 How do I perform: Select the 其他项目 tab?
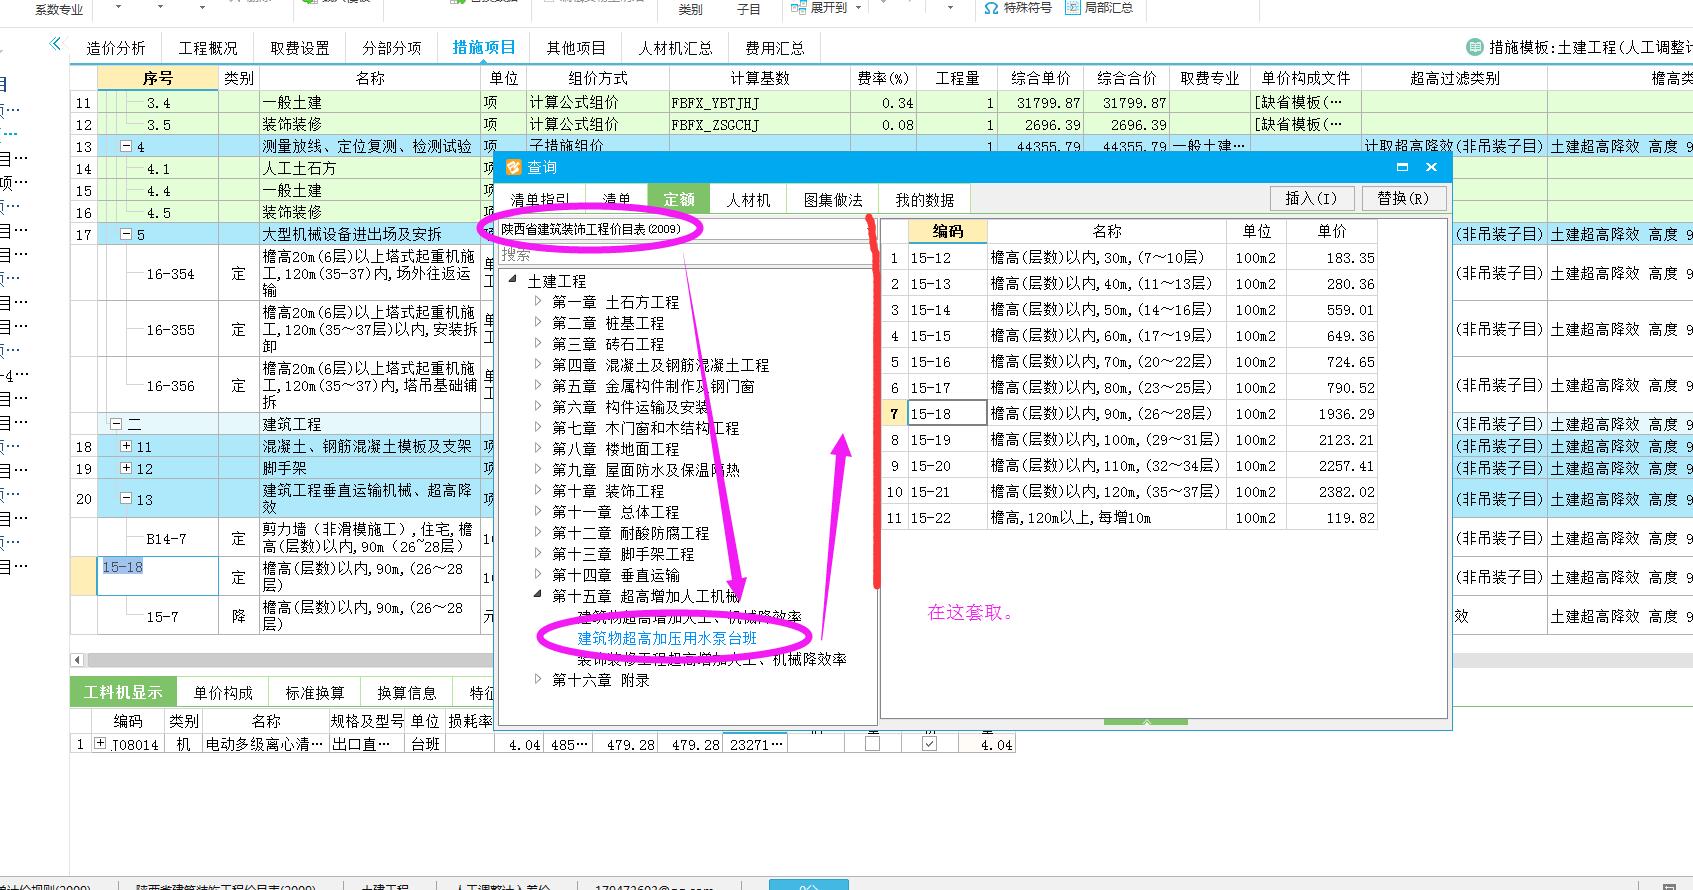point(575,47)
